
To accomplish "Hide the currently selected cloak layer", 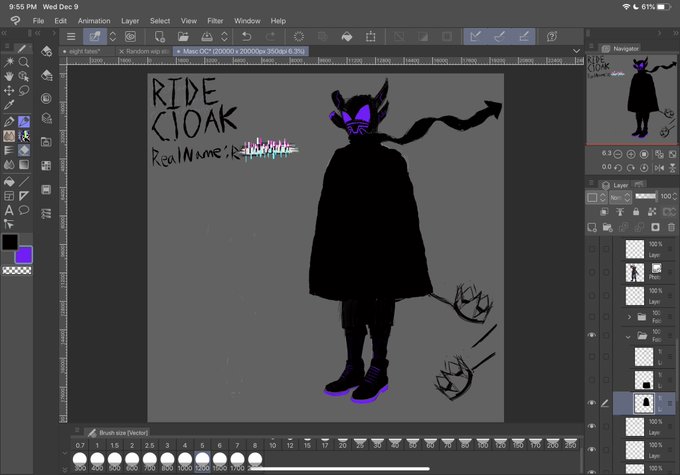I will click(x=592, y=403).
